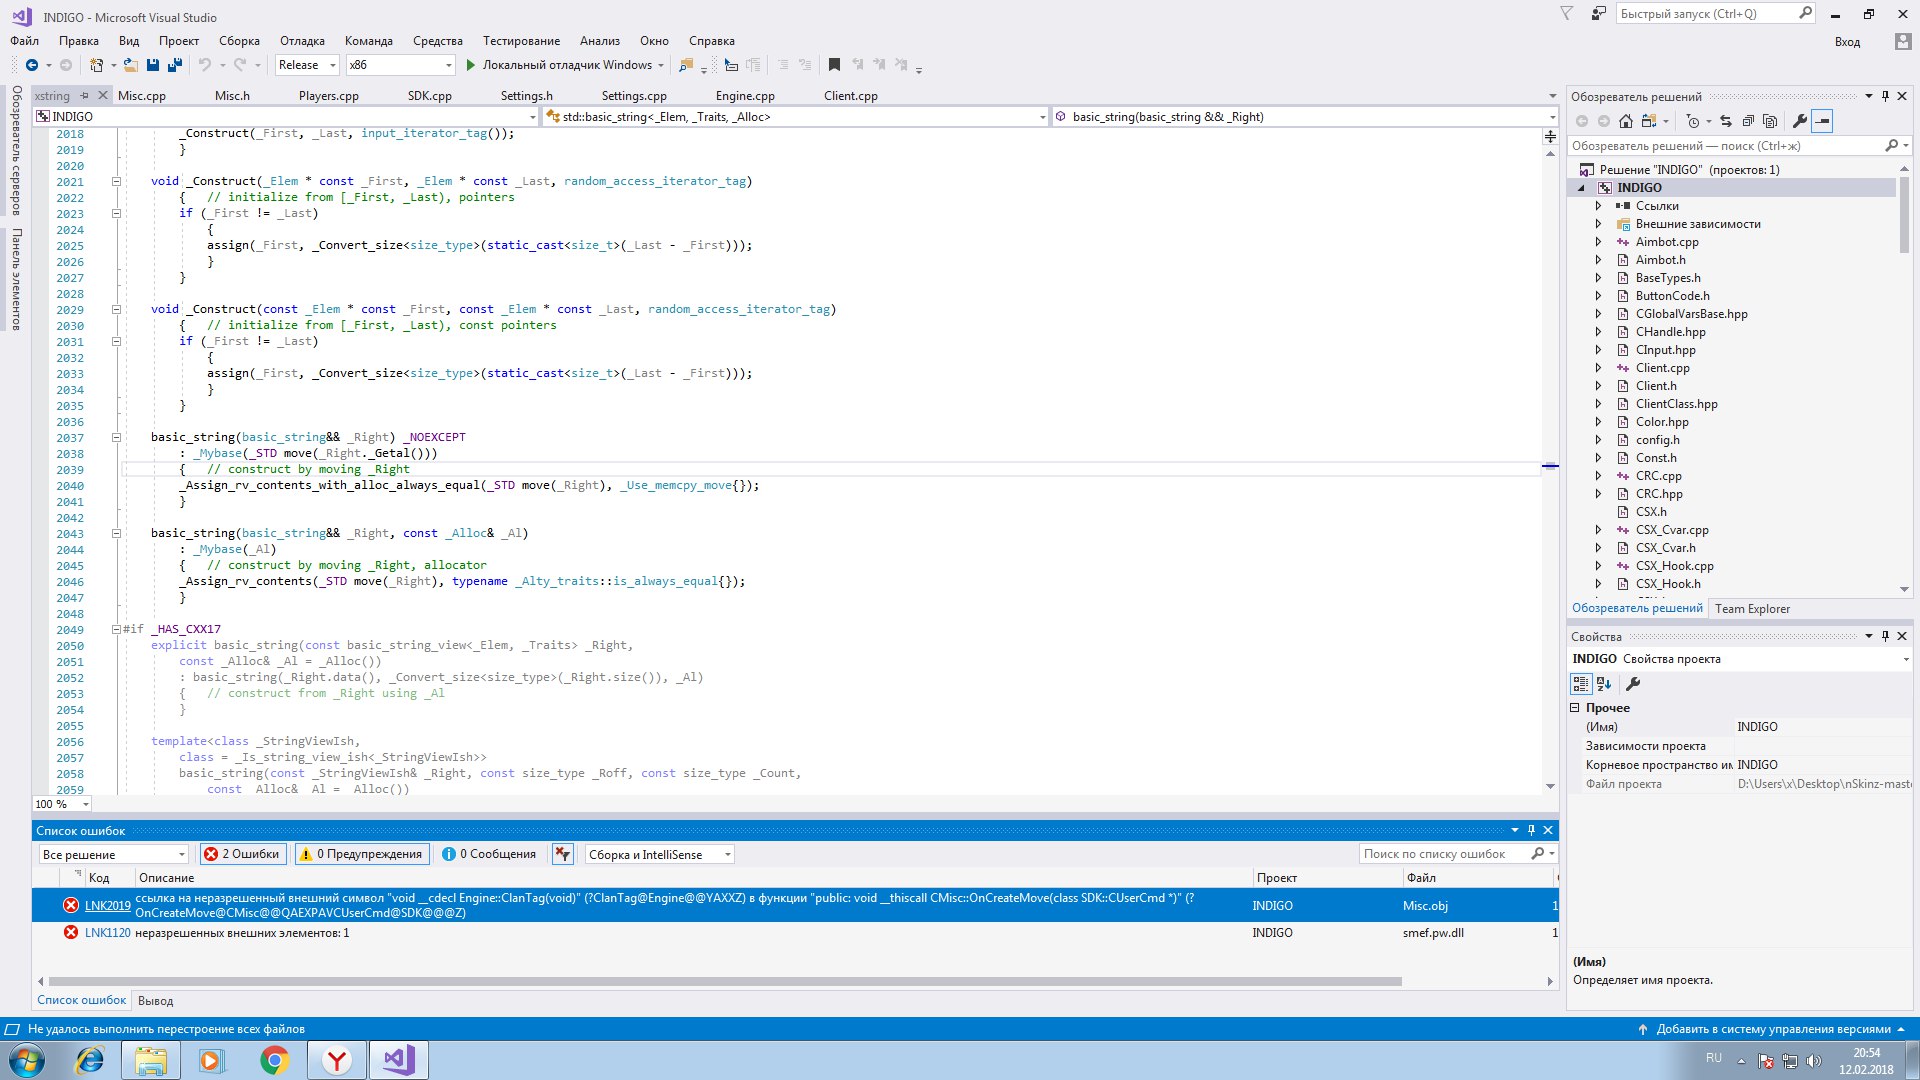Viewport: 1920px width, 1080px height.
Task: Switch to the Вывод output tab
Action: (155, 1001)
